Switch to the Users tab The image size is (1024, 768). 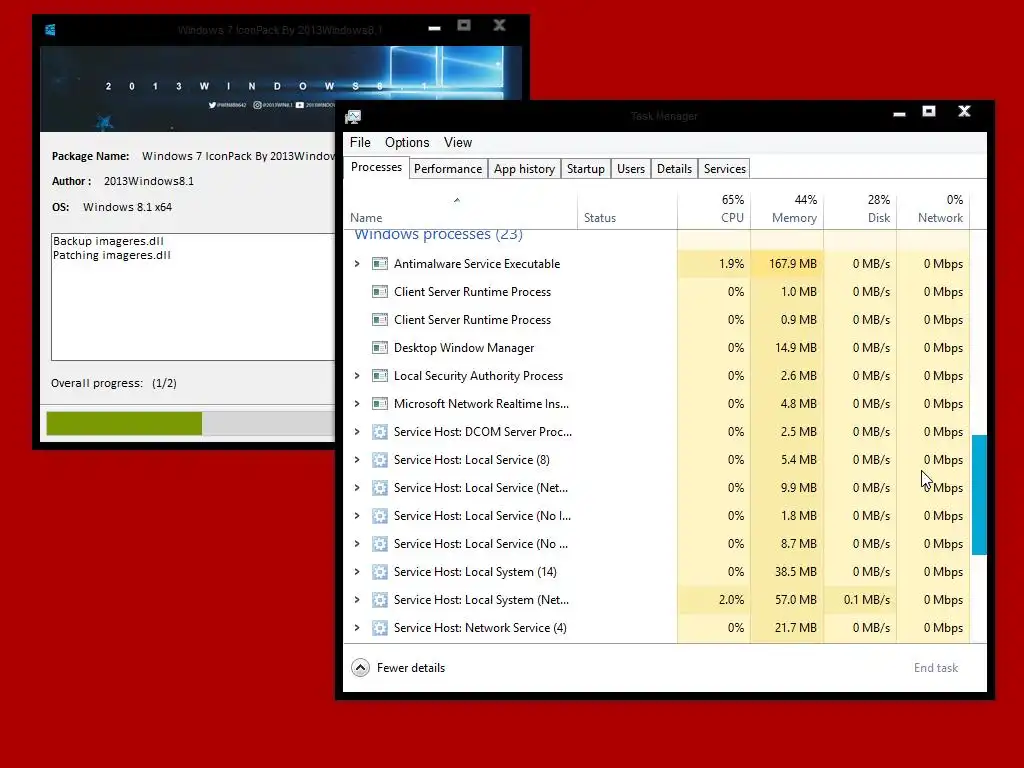(631, 169)
